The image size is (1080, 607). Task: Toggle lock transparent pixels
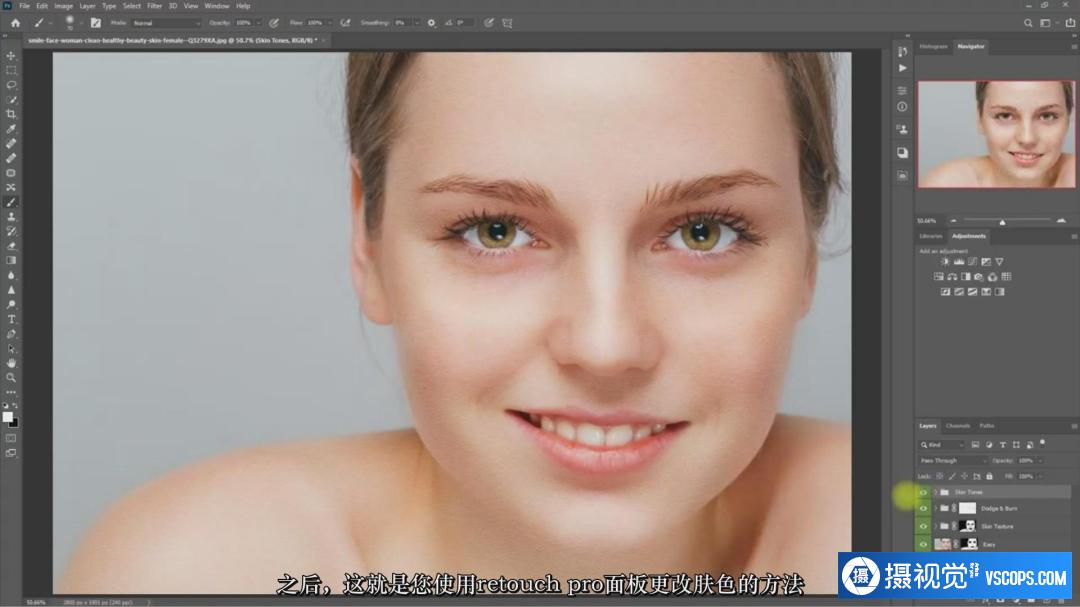coord(940,476)
